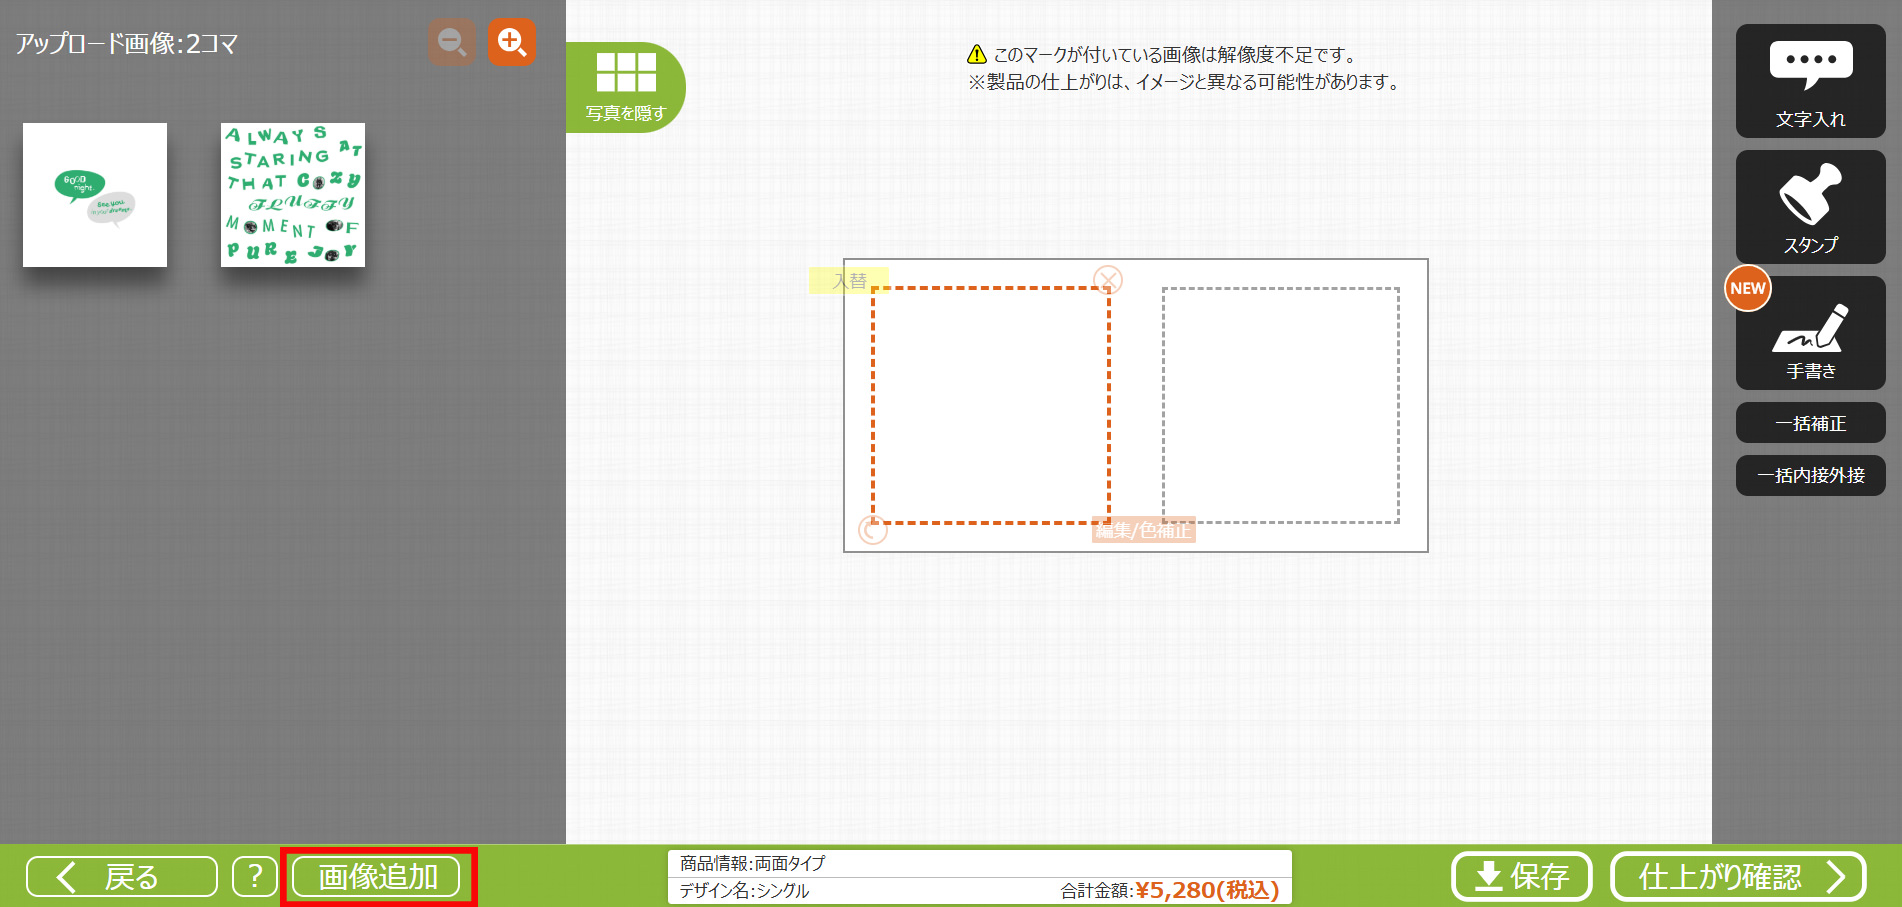Click the yellow resolution warning triangle icon
This screenshot has height=907, width=1902.
tap(977, 55)
